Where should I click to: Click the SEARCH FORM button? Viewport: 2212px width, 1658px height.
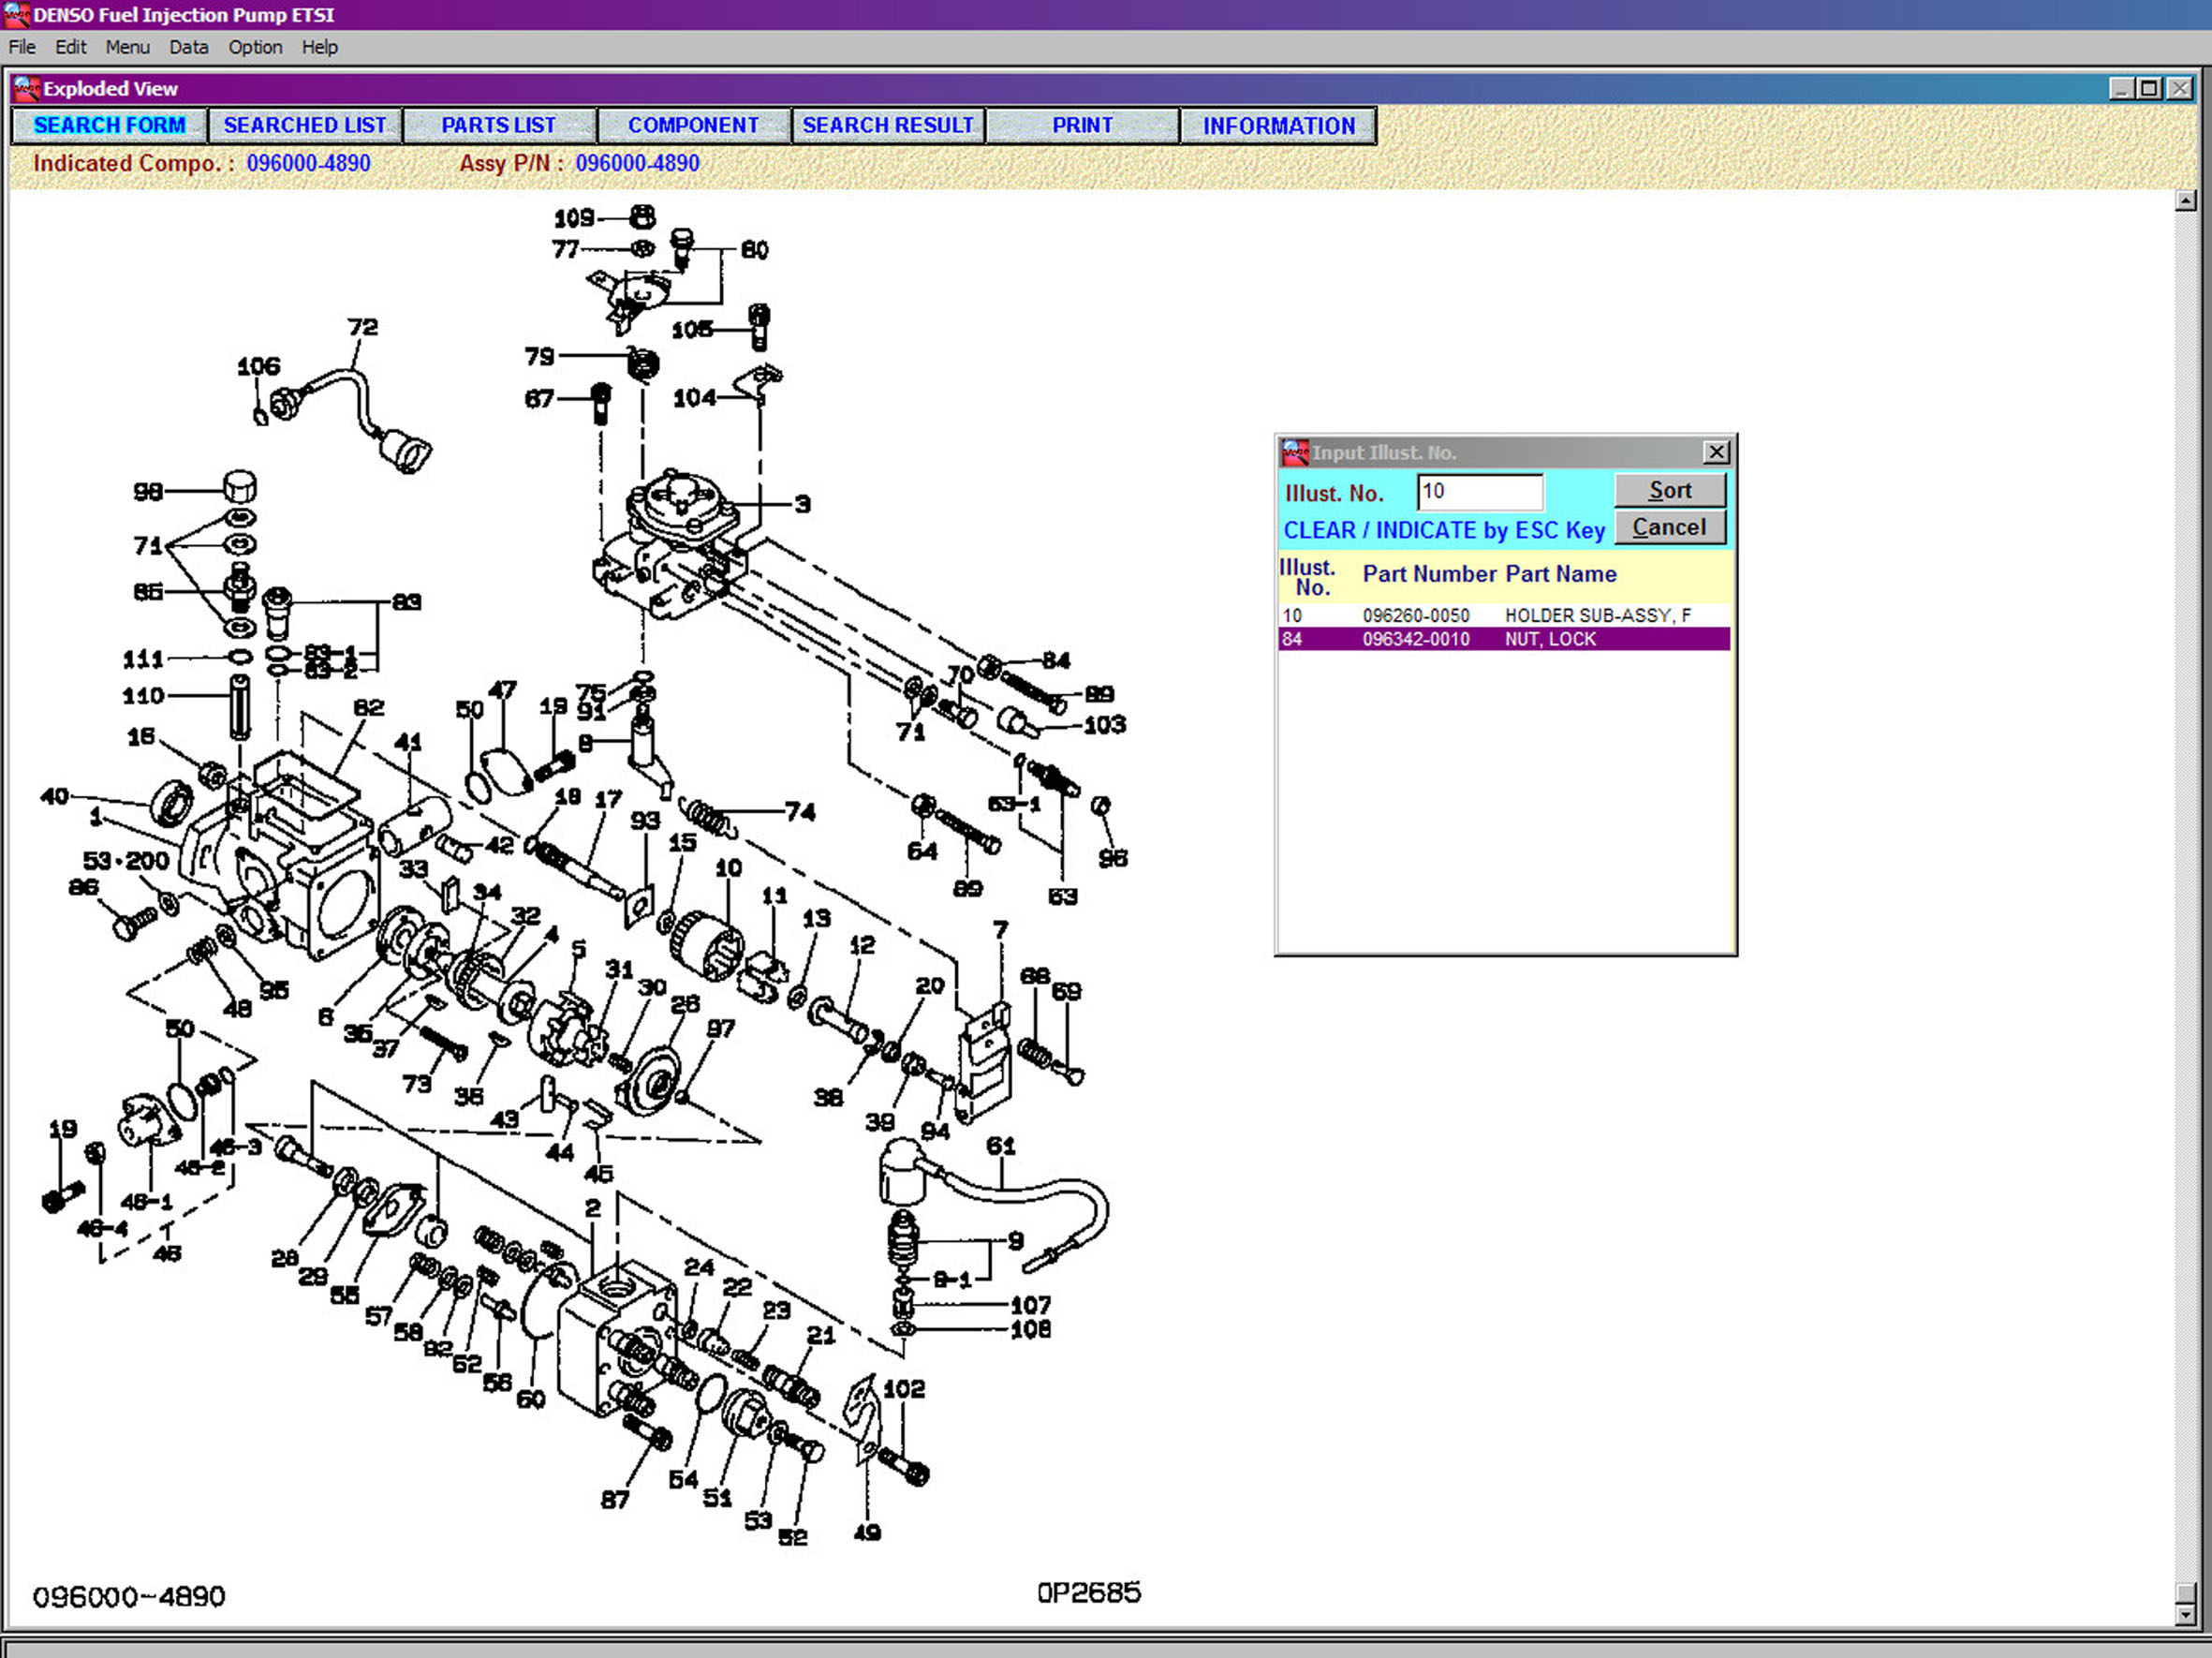coord(109,125)
